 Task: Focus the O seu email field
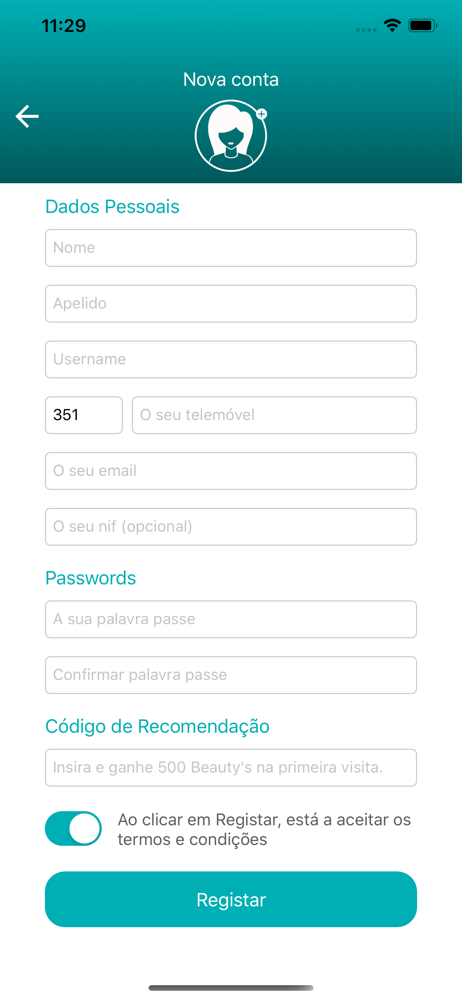coord(231,471)
